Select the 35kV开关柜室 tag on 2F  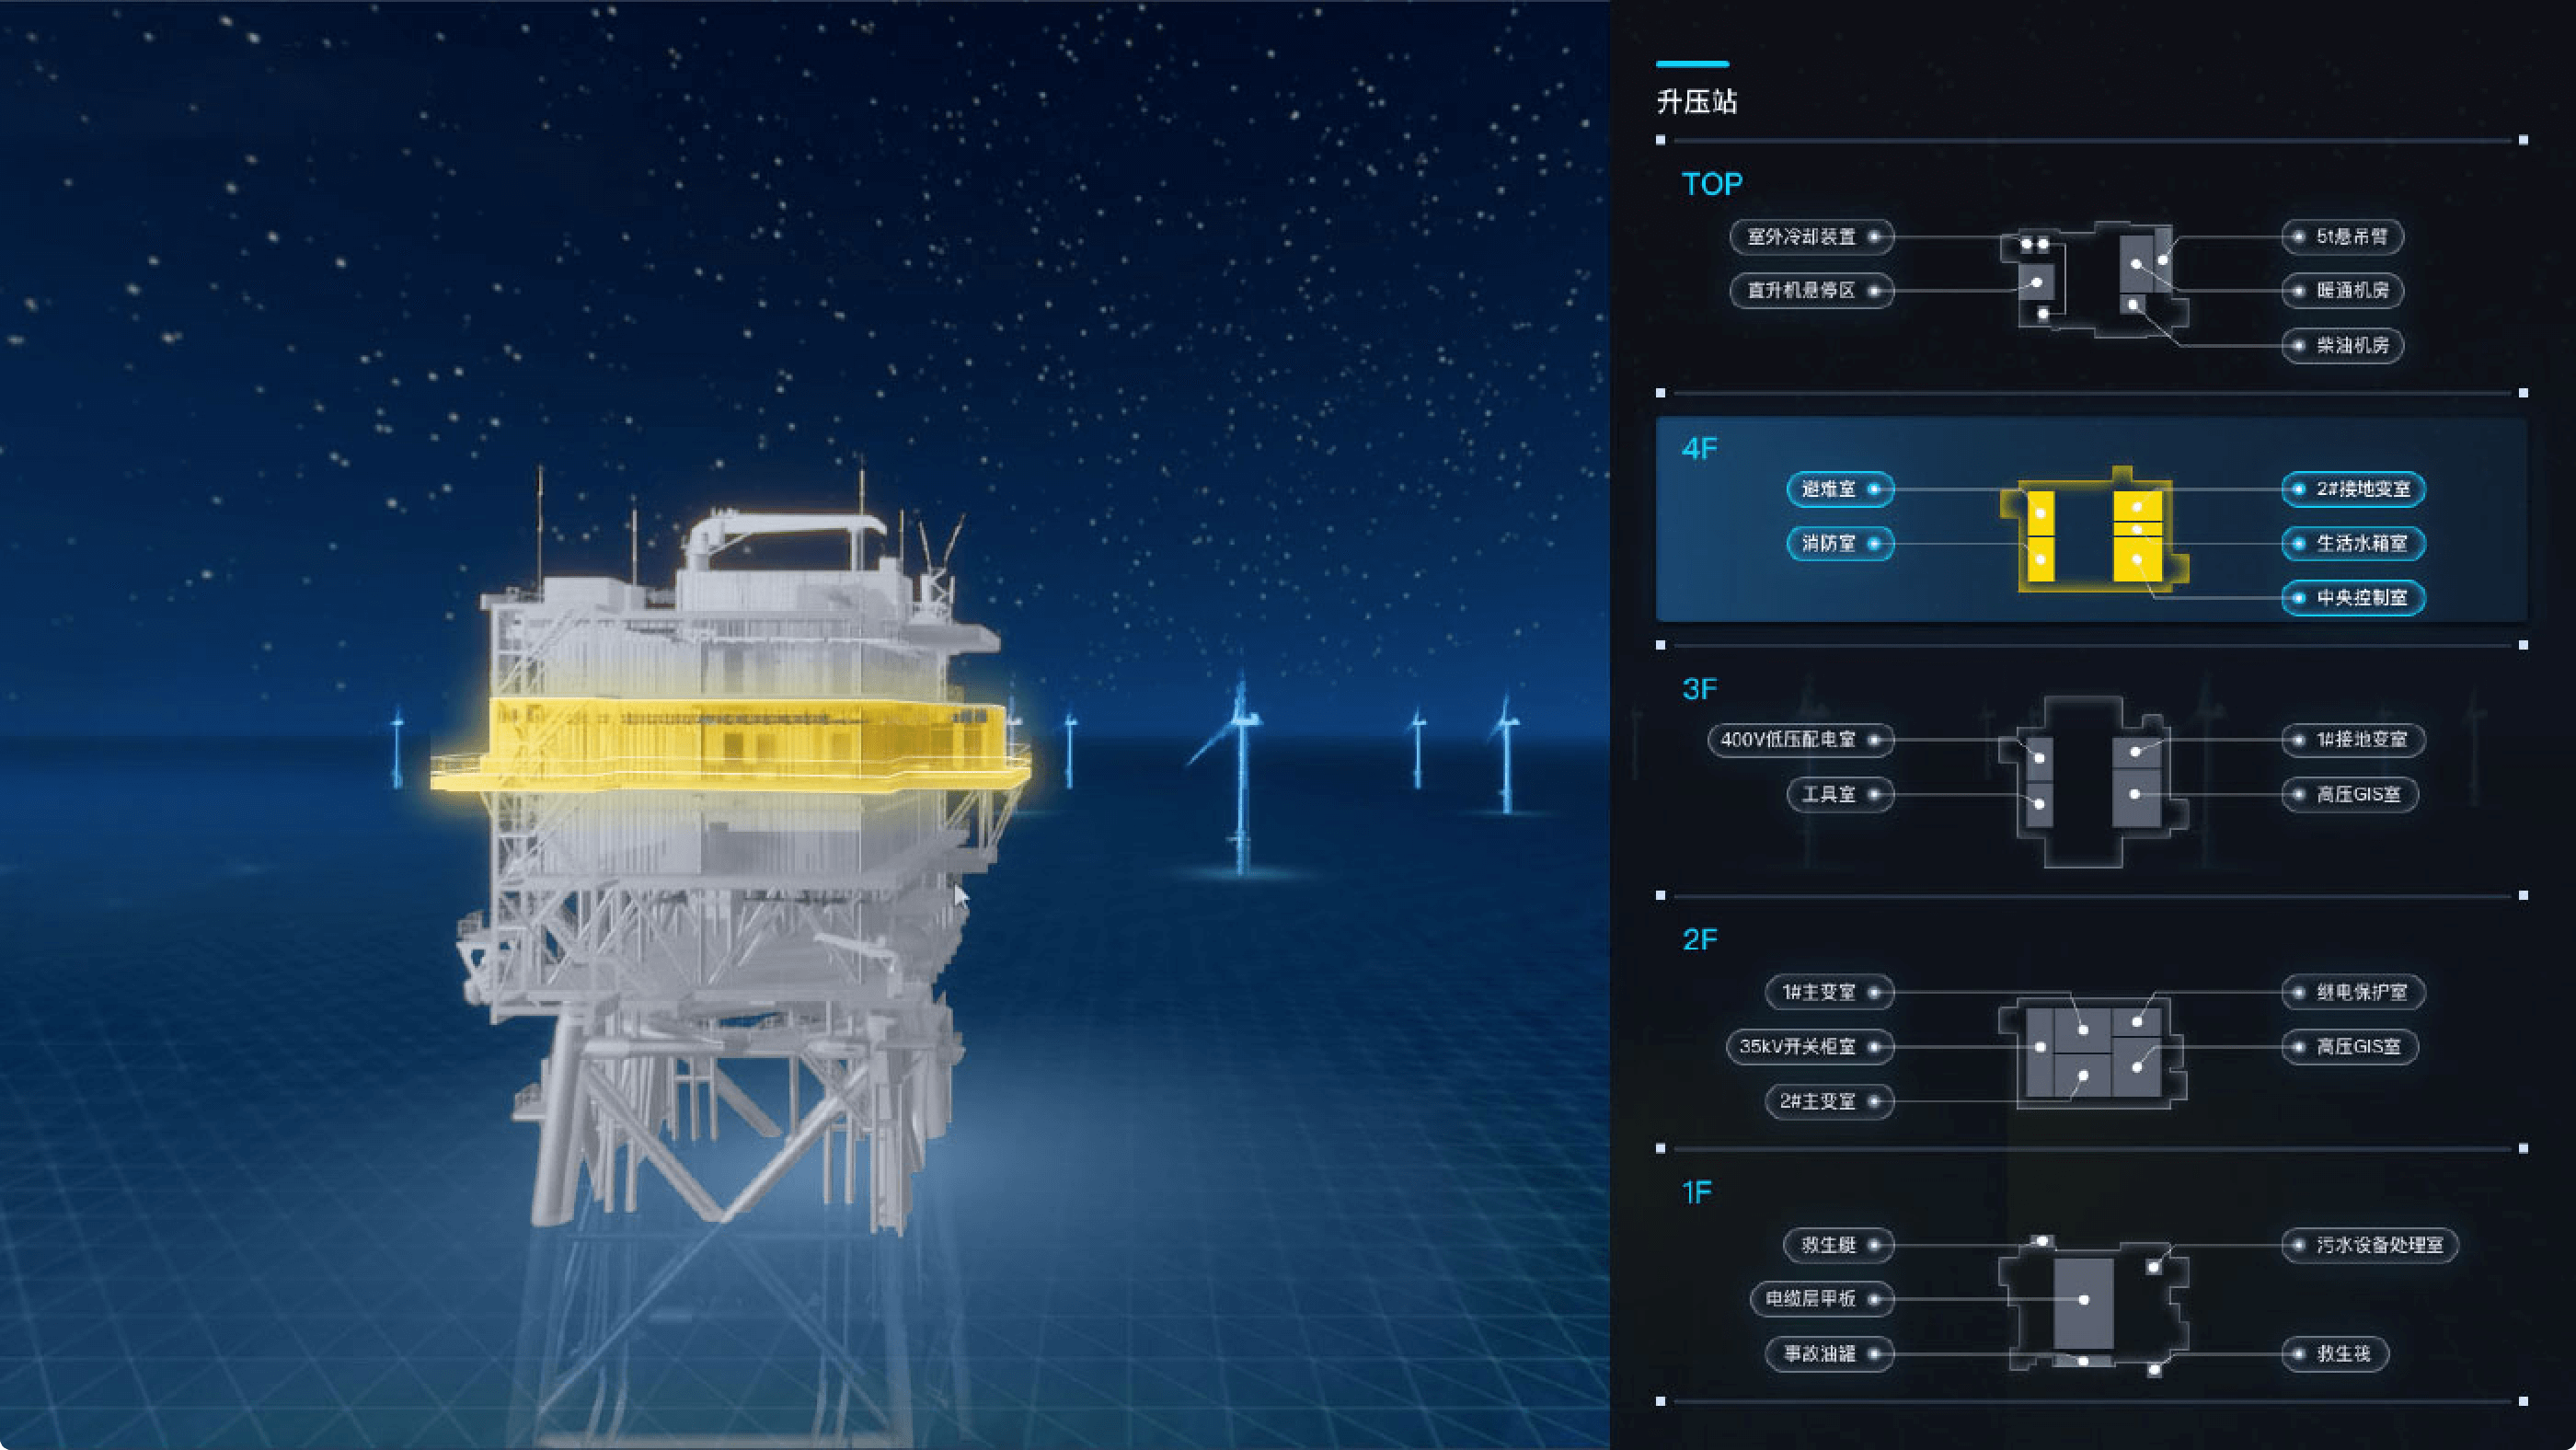click(1809, 1047)
